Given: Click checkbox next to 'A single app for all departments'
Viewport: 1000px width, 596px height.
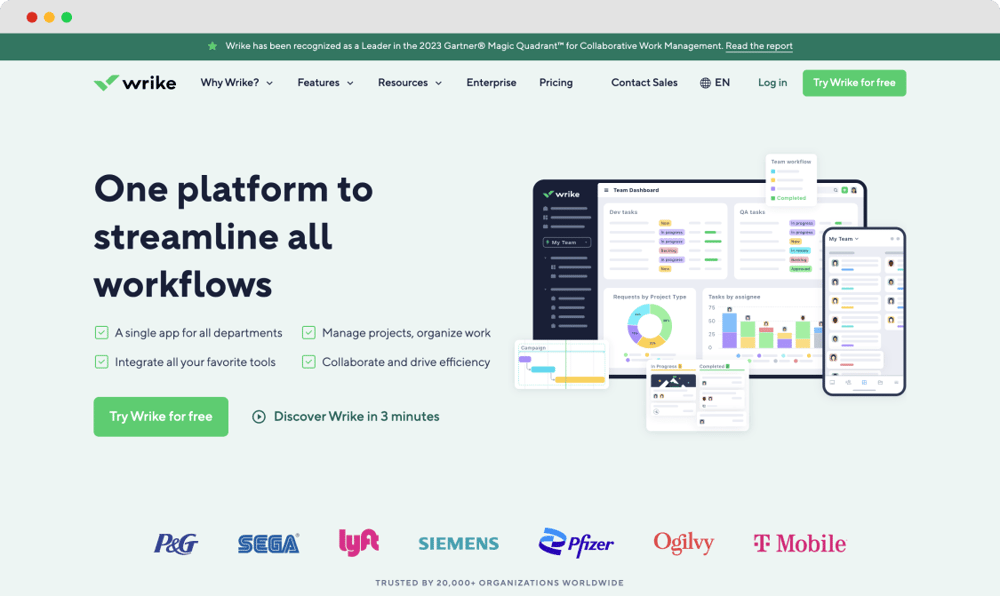Looking at the screenshot, I should (101, 333).
